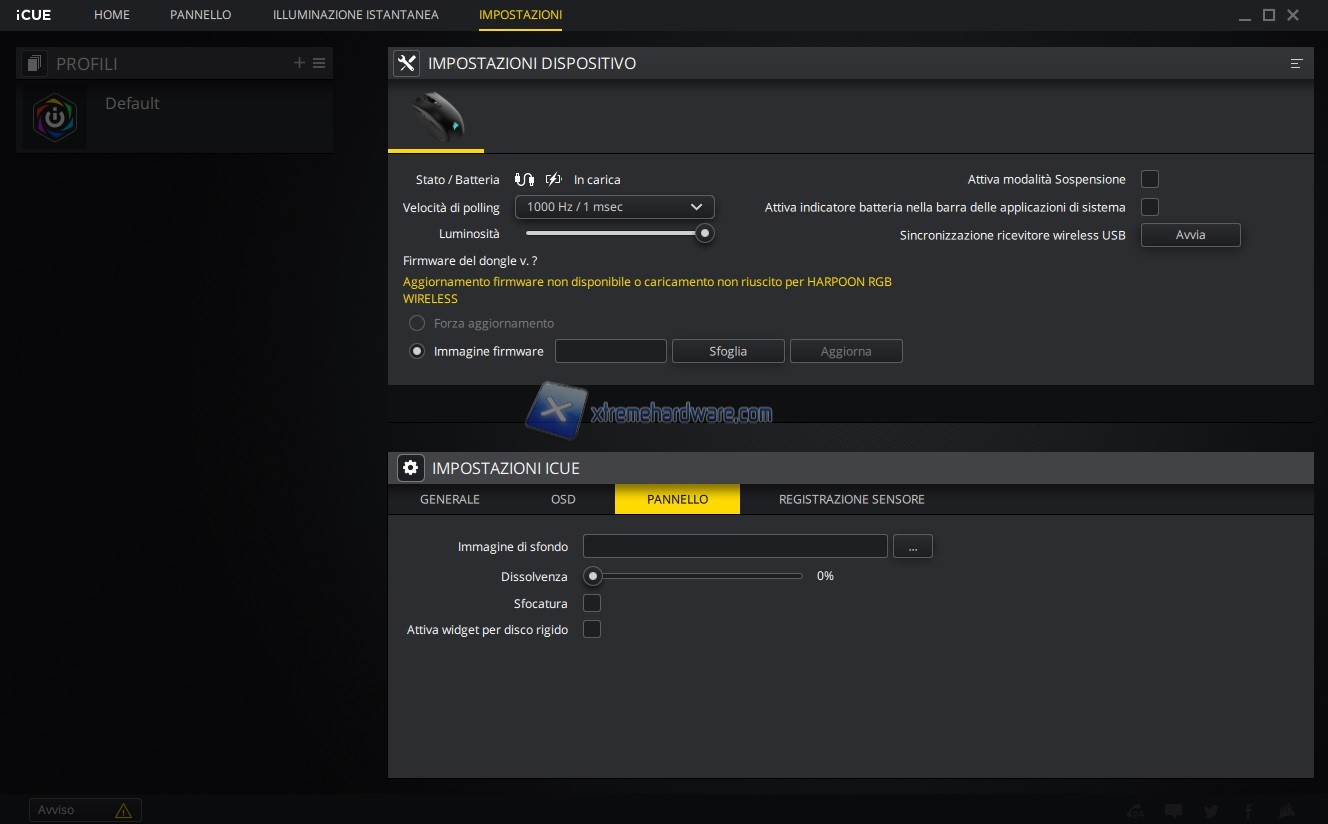Select the Harpoon mouse device icon
The image size is (1328, 824).
(x=437, y=116)
